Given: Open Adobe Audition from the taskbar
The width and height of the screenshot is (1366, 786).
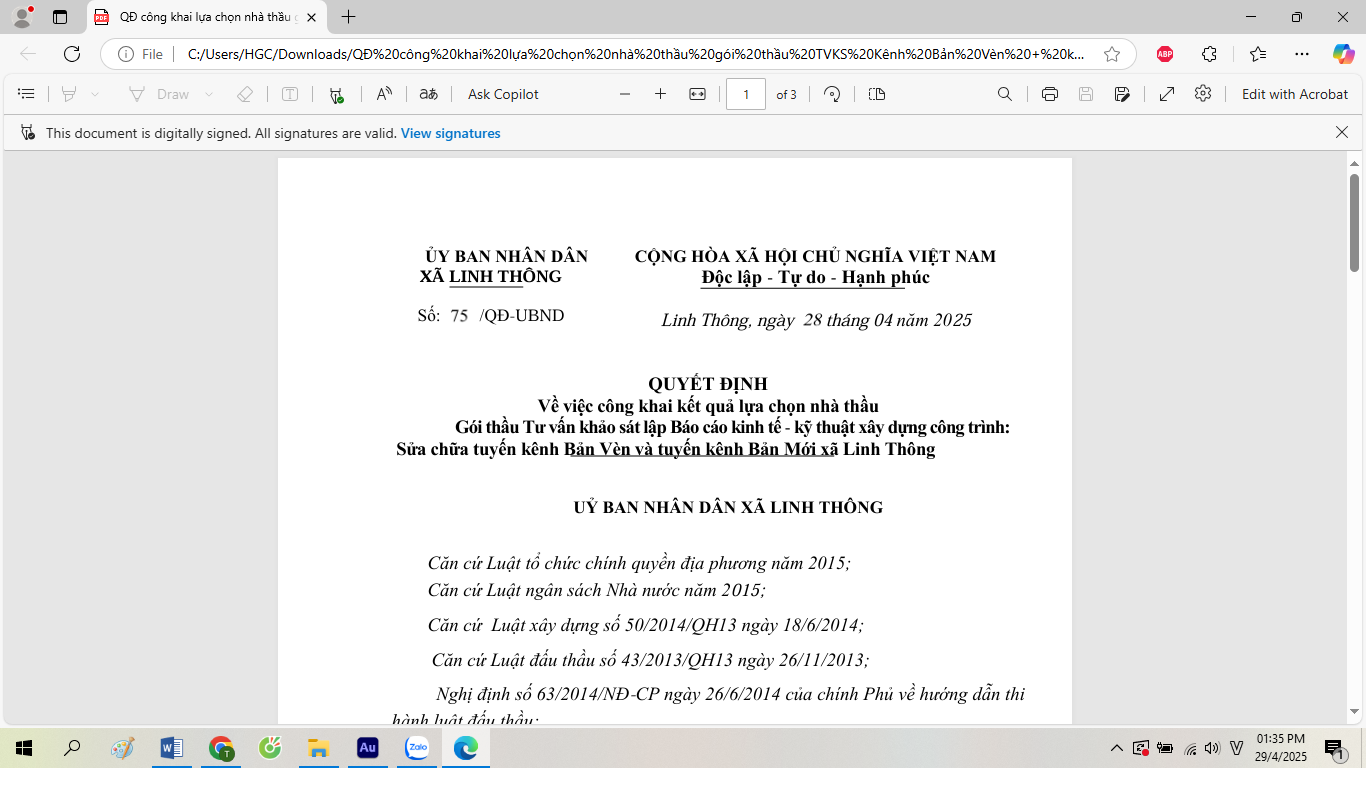Looking at the screenshot, I should point(368,748).
